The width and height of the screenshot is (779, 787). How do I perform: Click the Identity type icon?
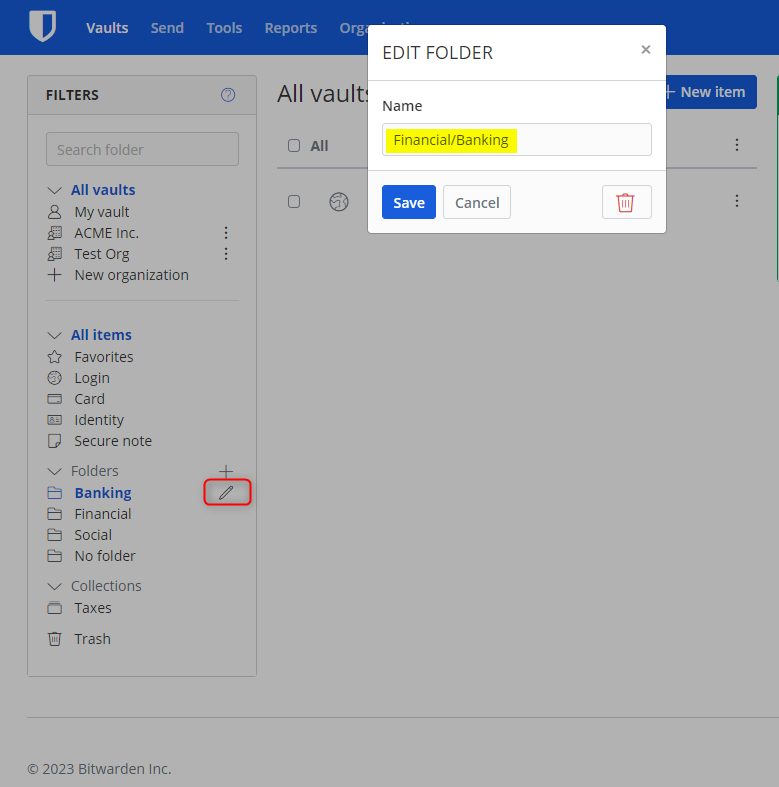click(x=55, y=420)
